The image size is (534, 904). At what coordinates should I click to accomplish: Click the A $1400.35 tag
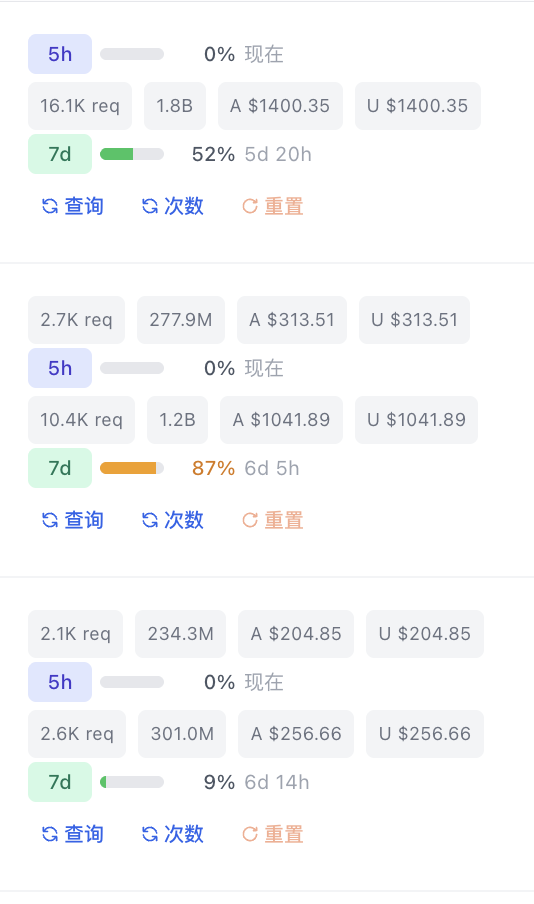tap(280, 106)
